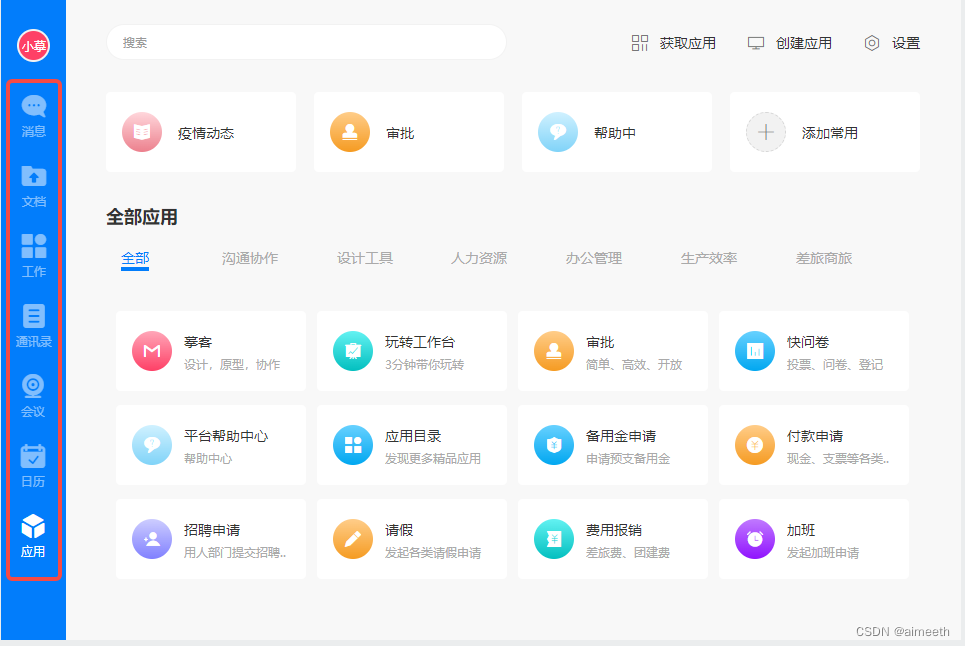Switch to the 沟通协作 tab
The width and height of the screenshot is (965, 646).
250,258
